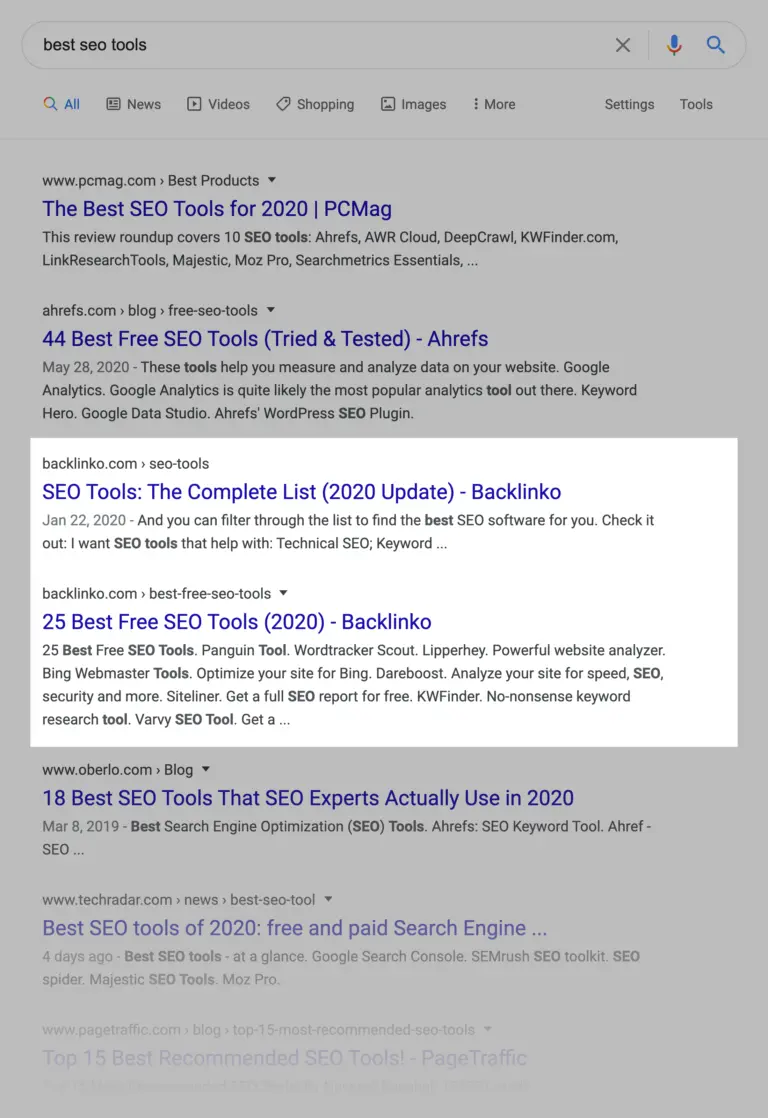Open search Settings
Screen dimensions: 768x1118
pos(629,104)
